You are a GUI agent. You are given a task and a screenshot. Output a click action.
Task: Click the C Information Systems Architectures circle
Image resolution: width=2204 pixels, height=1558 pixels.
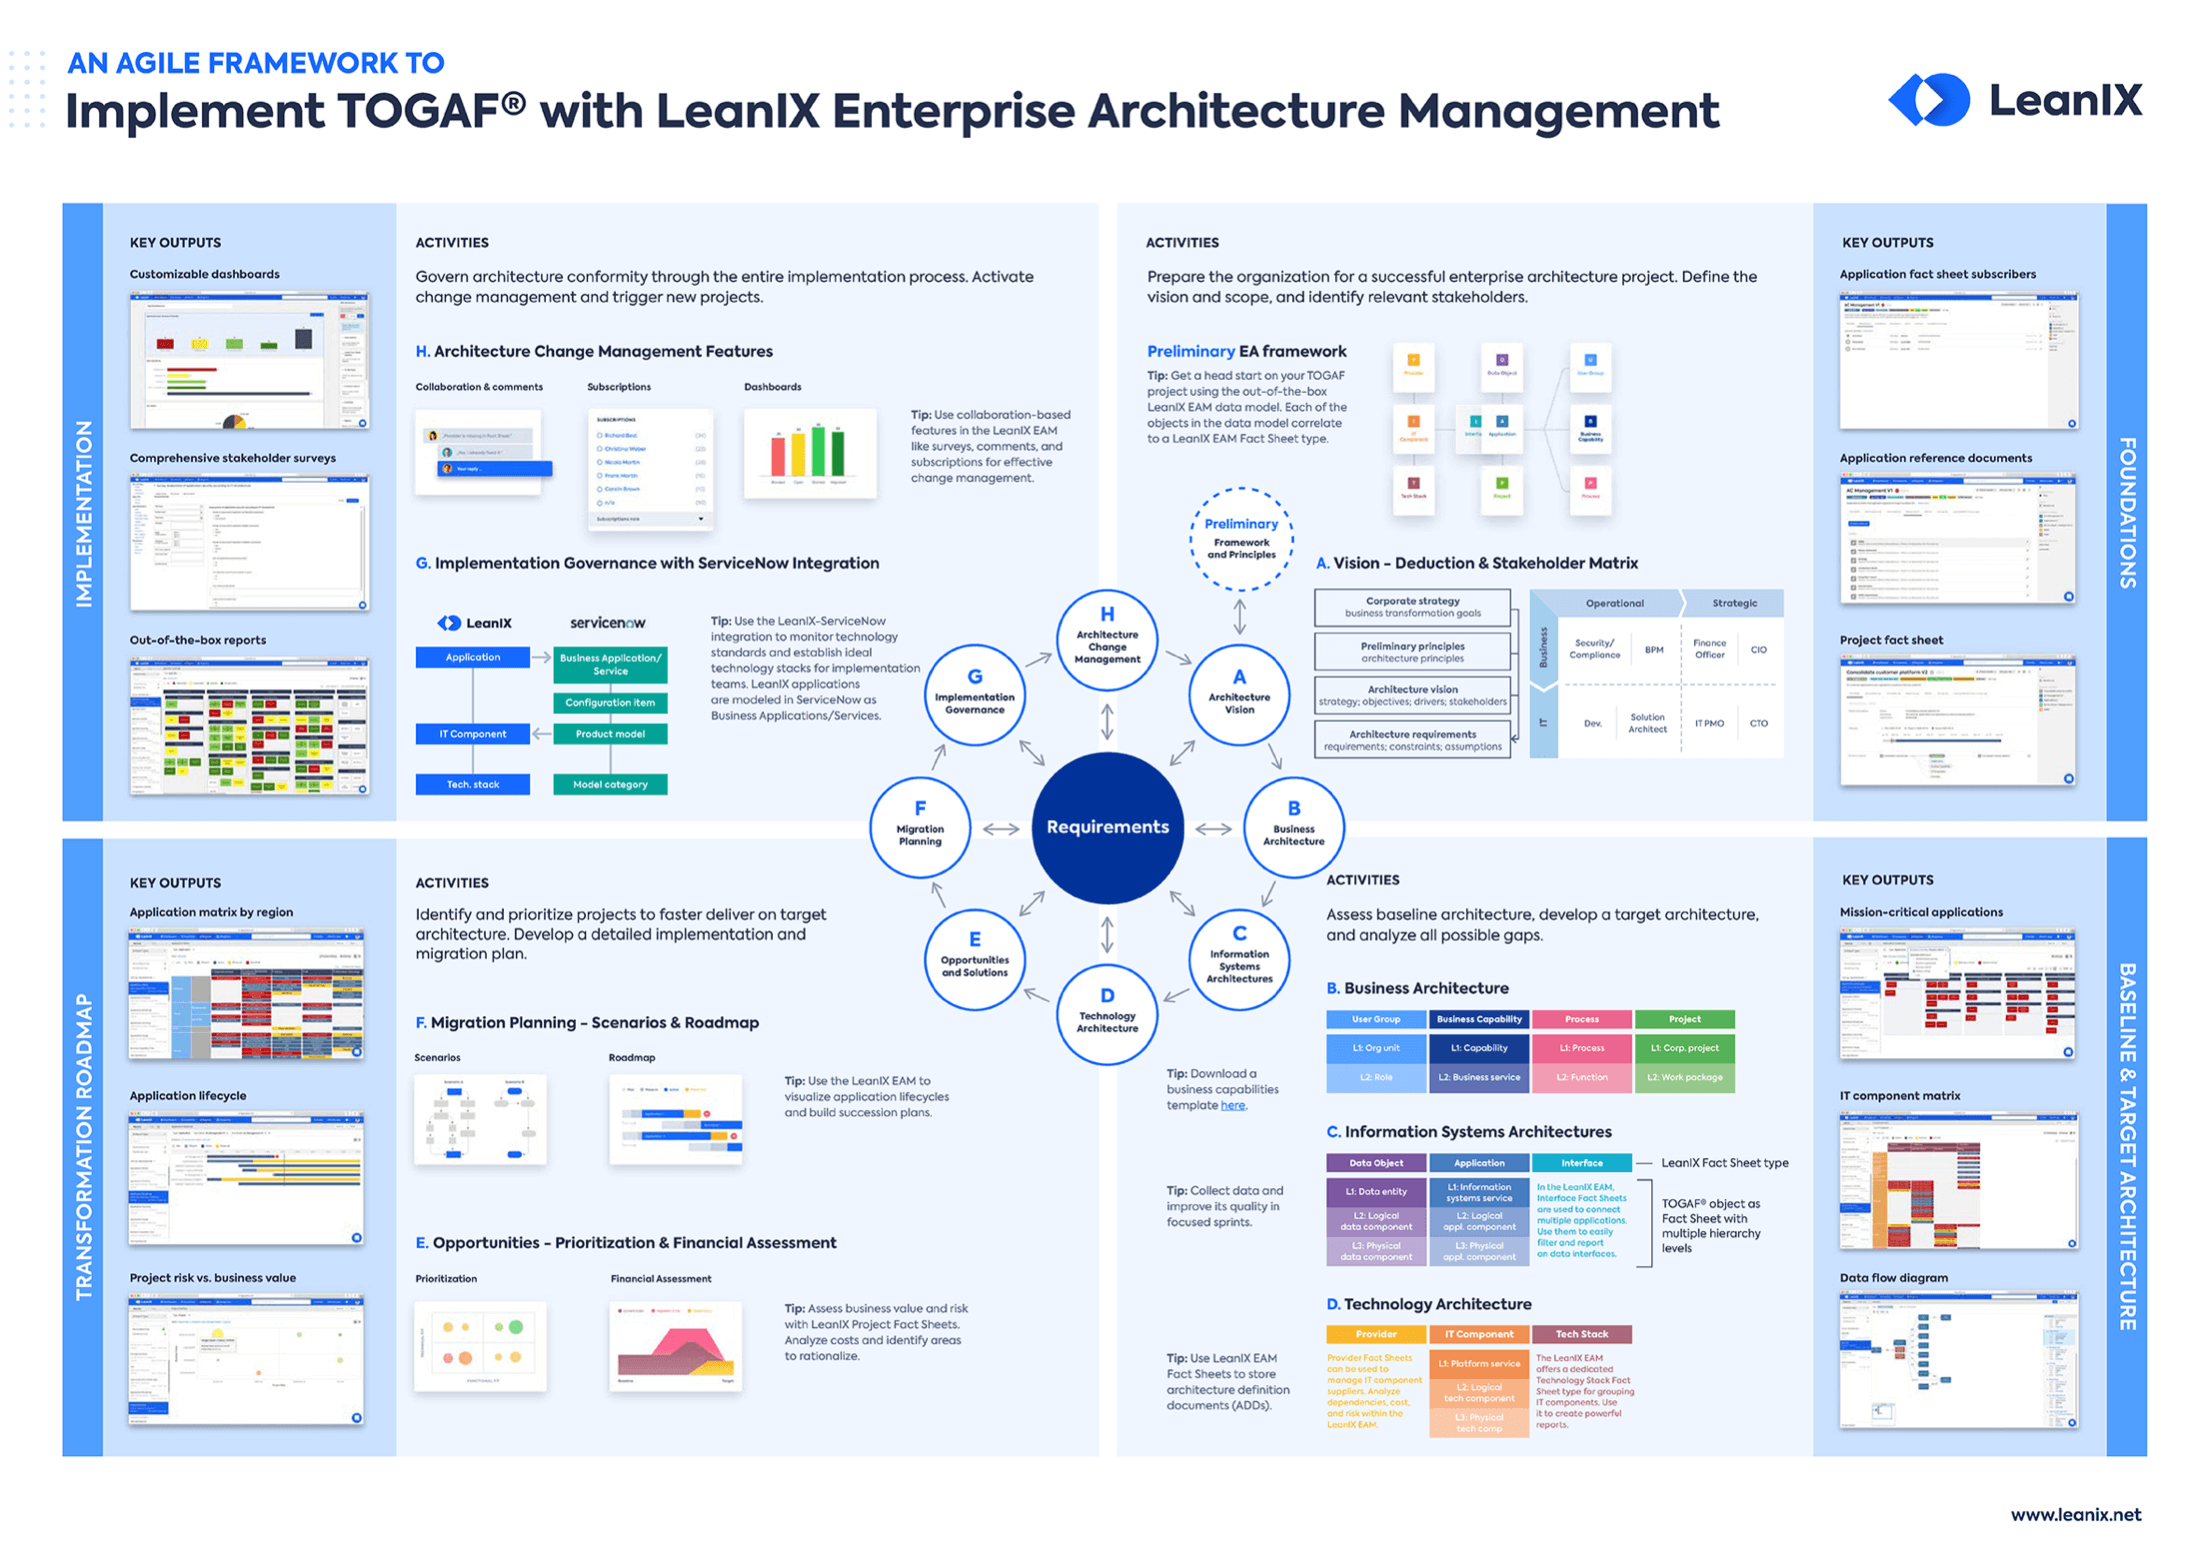pos(1239,959)
